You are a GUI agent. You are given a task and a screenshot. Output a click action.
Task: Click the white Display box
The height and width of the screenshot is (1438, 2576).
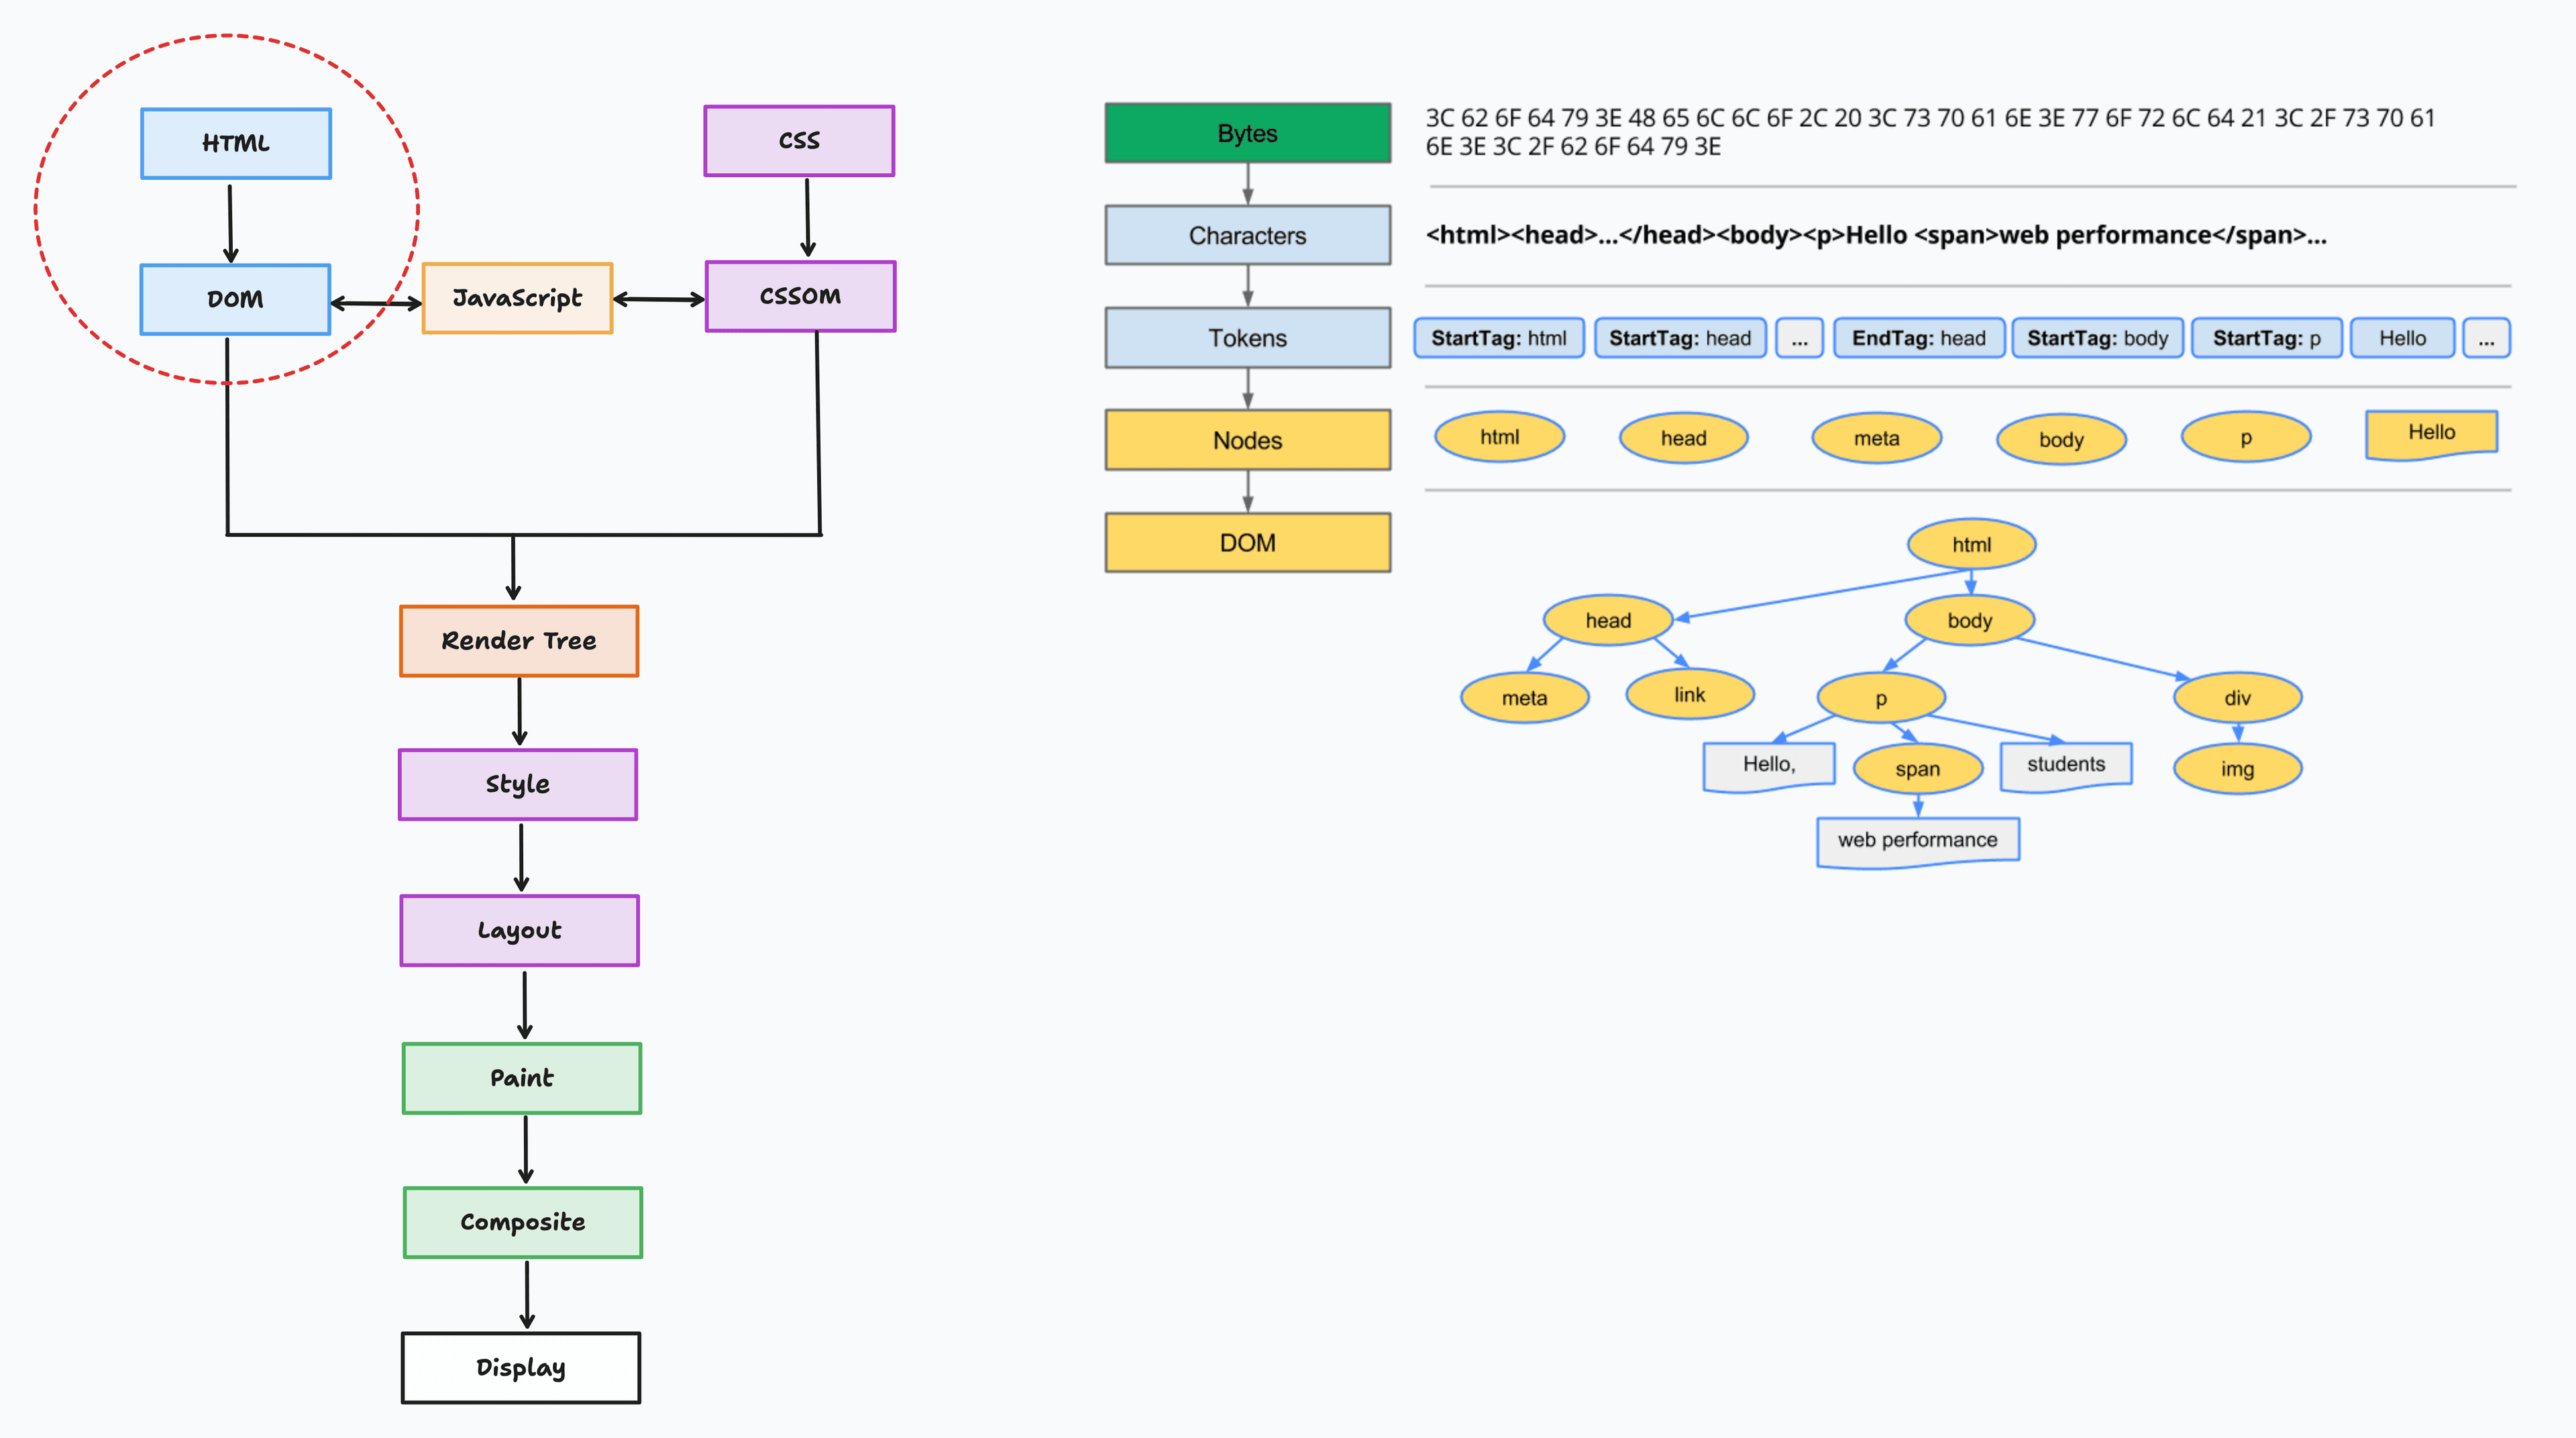[x=521, y=1368]
